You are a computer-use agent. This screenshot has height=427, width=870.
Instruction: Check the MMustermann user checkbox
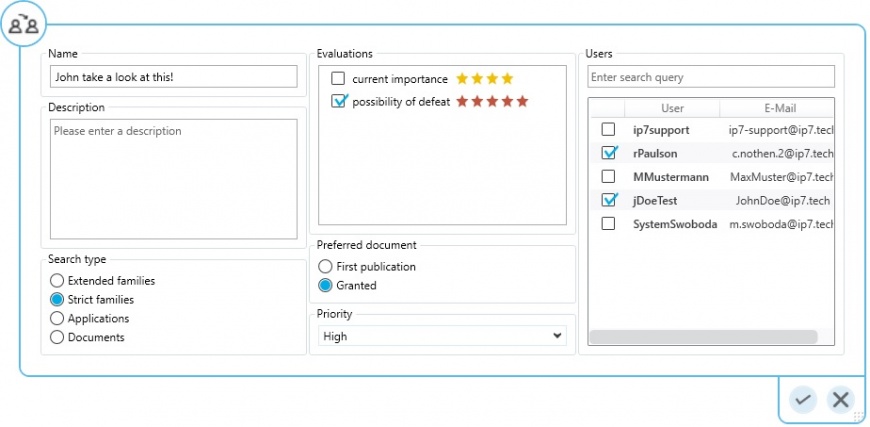coord(608,177)
